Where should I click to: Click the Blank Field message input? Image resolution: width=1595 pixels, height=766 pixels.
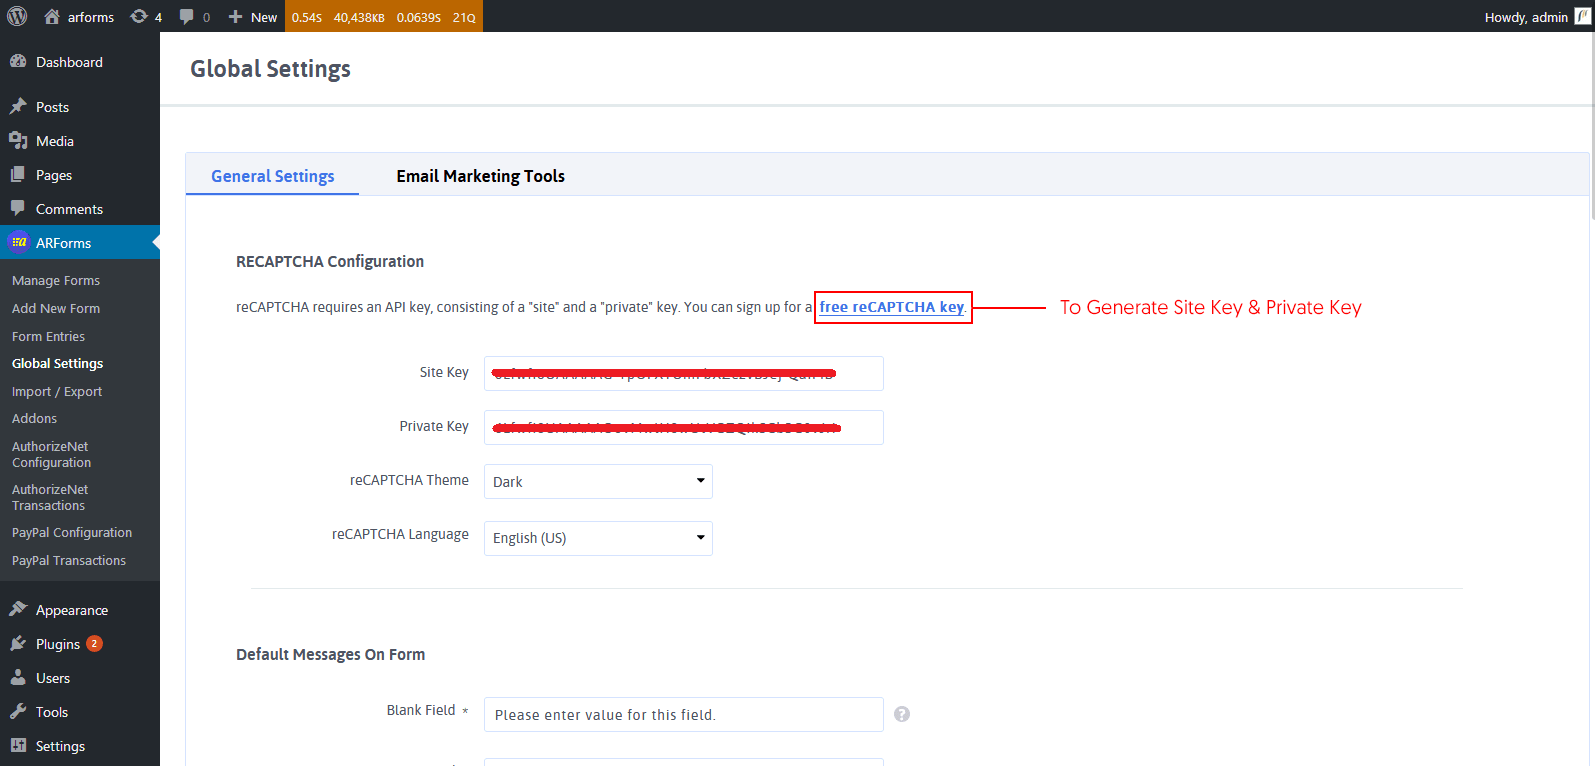683,715
